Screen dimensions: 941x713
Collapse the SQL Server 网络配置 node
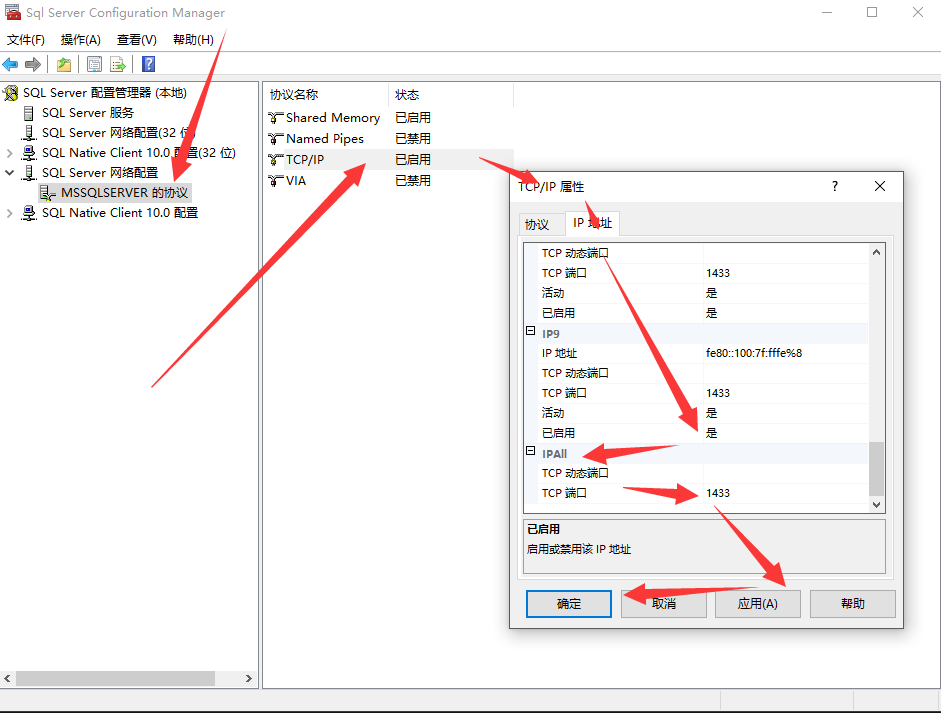pyautogui.click(x=10, y=173)
